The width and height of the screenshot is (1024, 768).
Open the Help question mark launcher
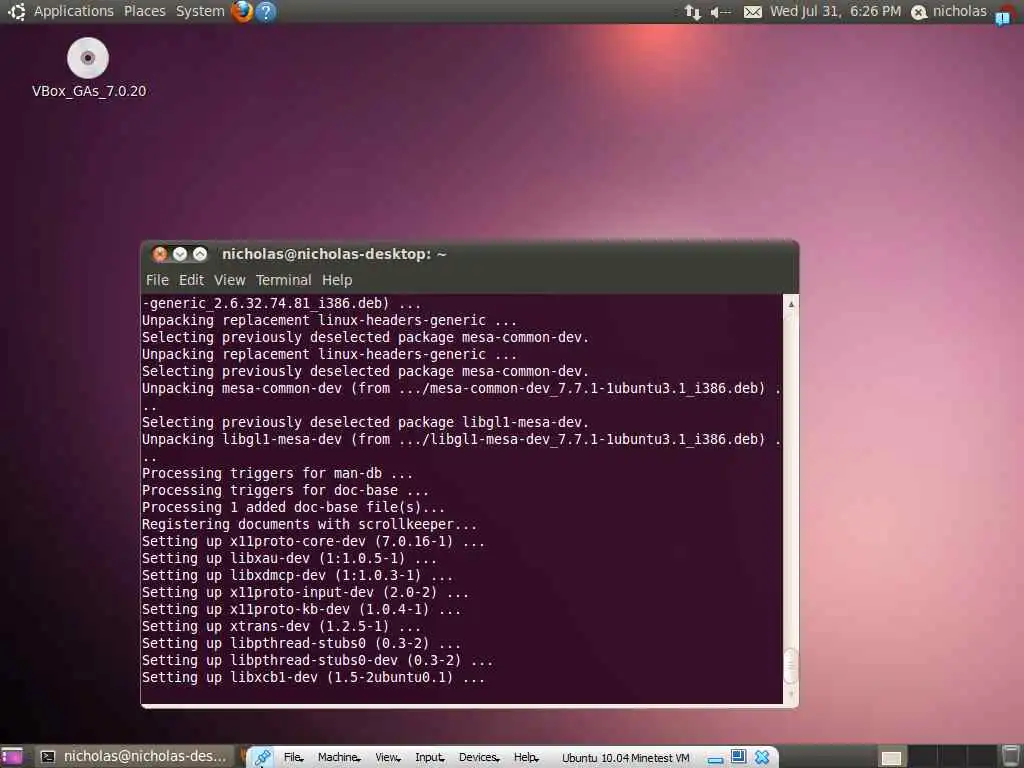click(x=266, y=11)
